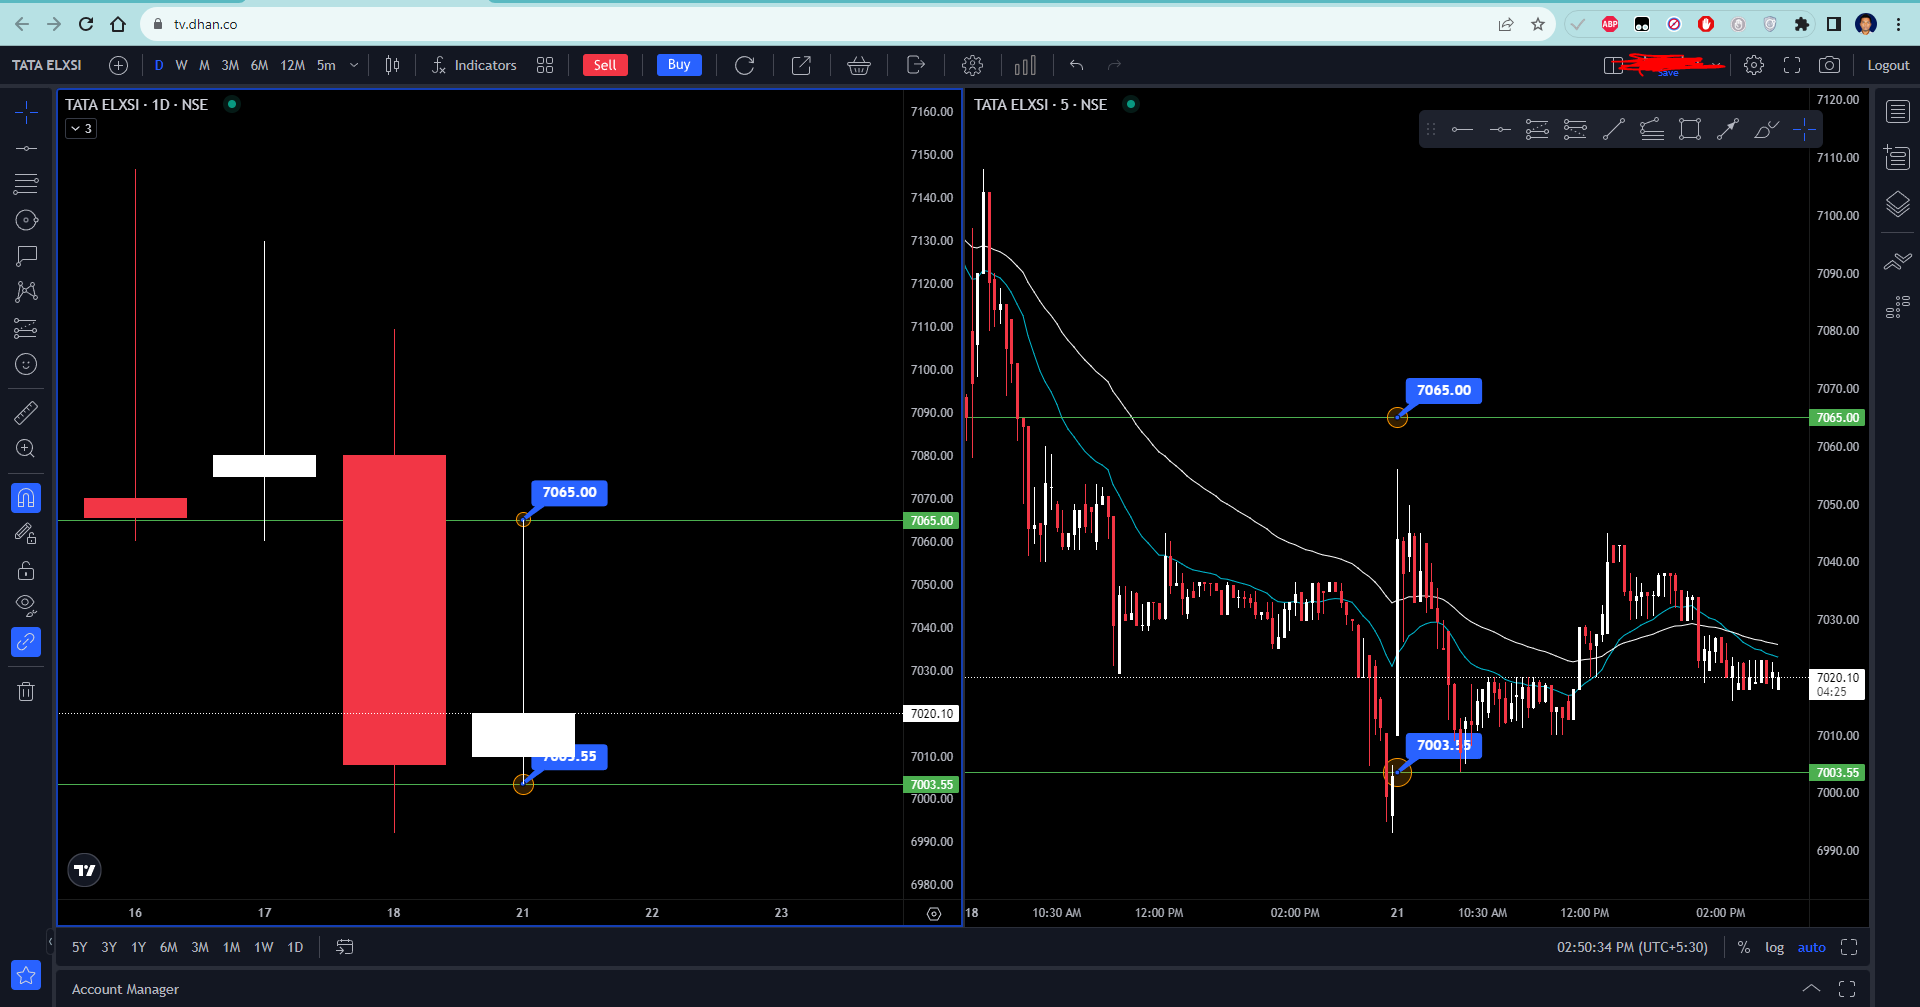Click the Logout link
1920x1007 pixels.
(1888, 65)
